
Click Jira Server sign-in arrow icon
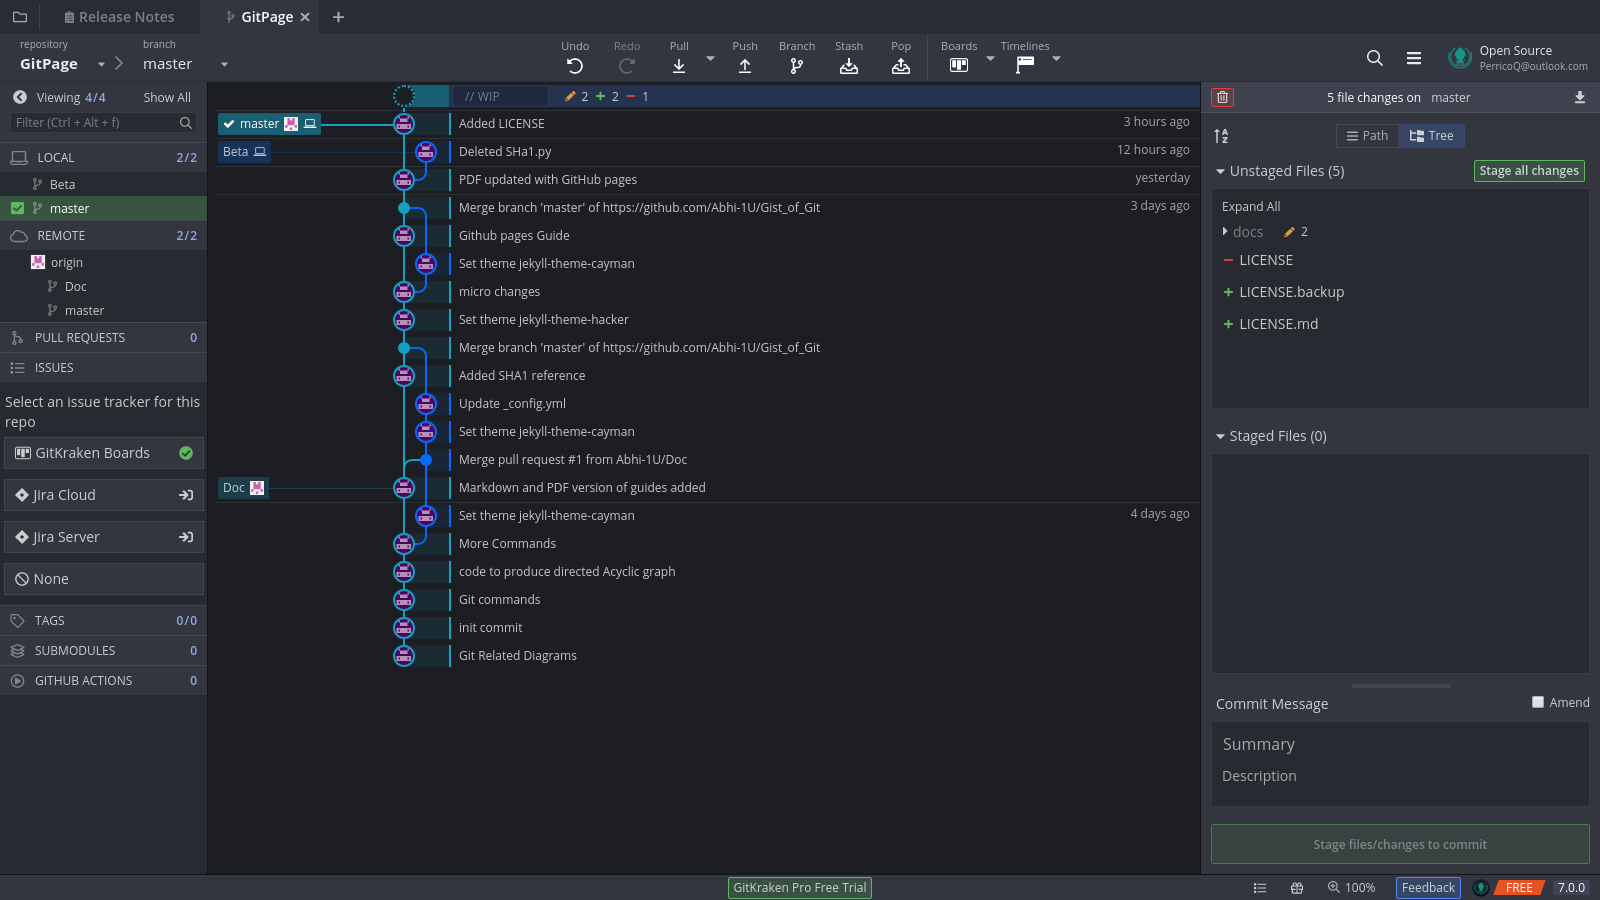tap(186, 537)
